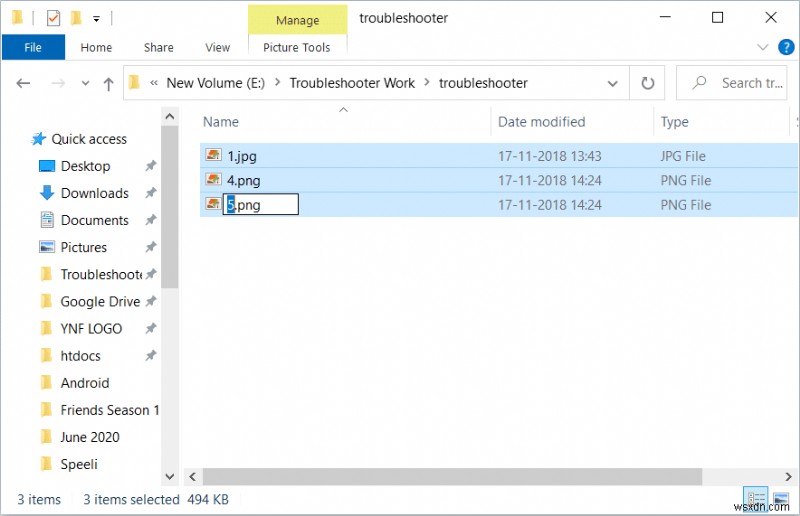Open Google Drive in the navigation pane
Image resolution: width=800 pixels, height=516 pixels.
pos(100,301)
